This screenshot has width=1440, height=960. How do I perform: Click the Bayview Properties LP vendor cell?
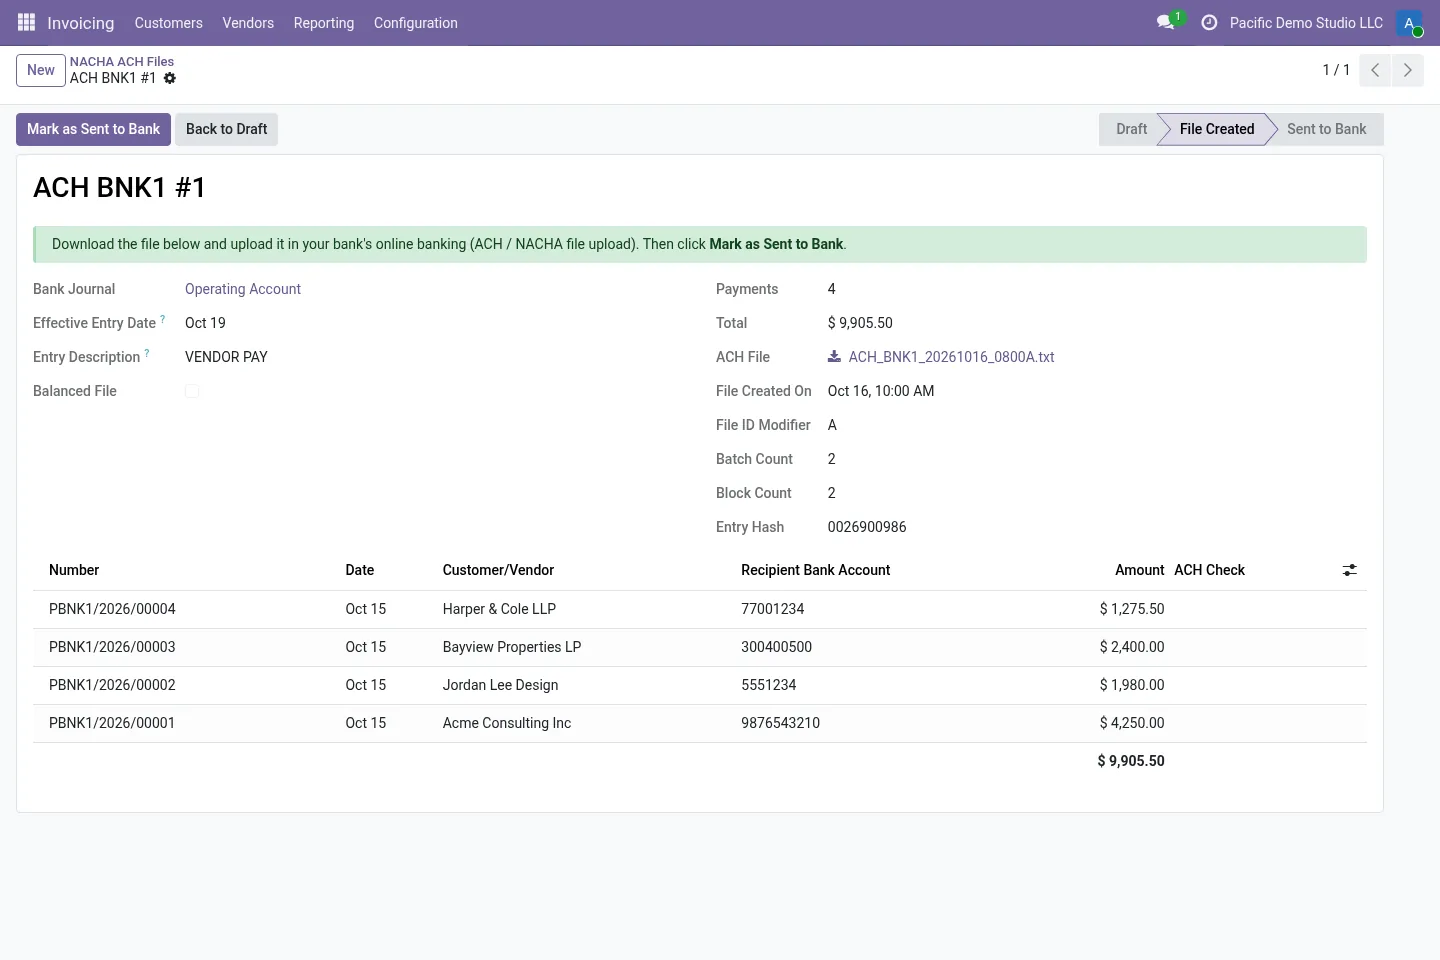[x=512, y=647]
